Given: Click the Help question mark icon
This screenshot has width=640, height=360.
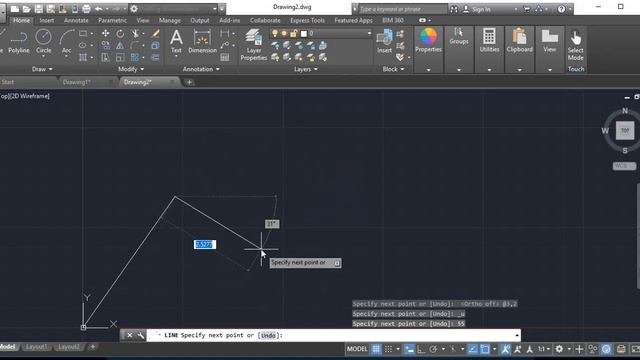Looking at the screenshot, I should click(x=562, y=9).
